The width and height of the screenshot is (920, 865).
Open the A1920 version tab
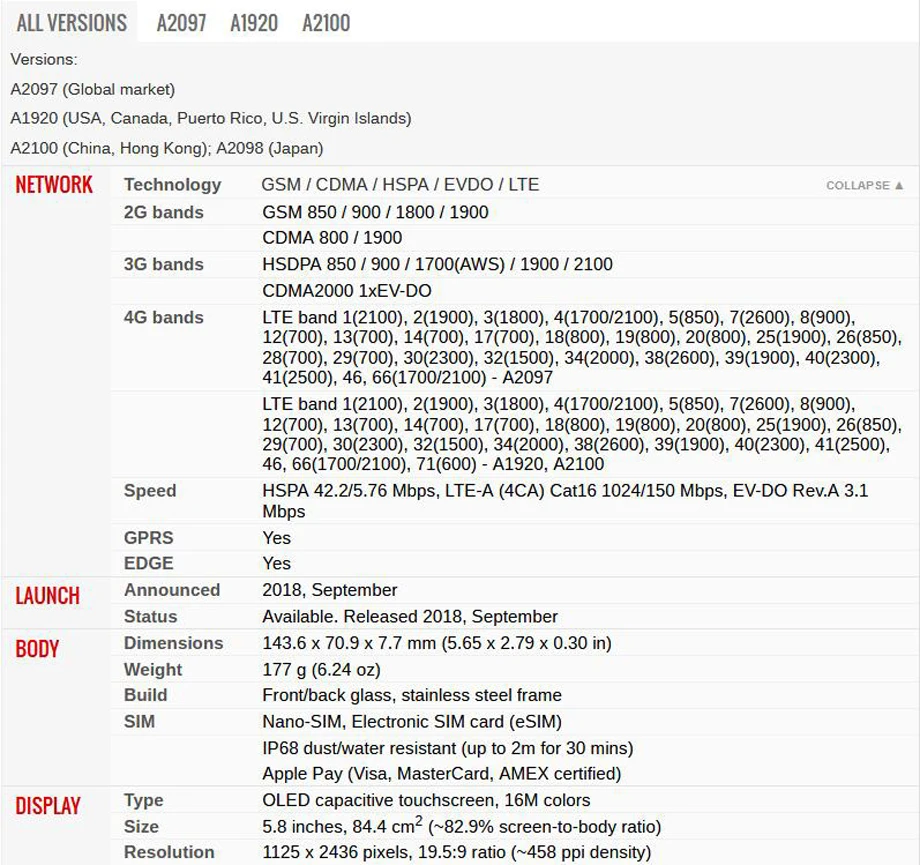tap(254, 23)
